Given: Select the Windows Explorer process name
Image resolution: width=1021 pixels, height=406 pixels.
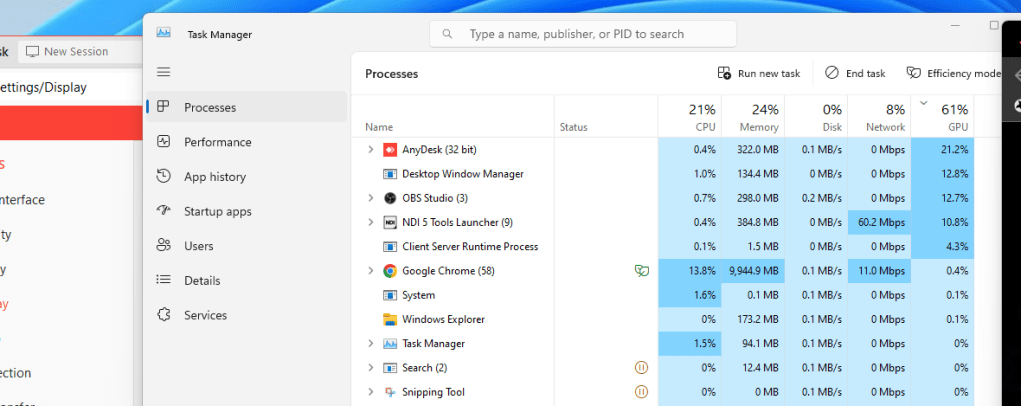Looking at the screenshot, I should click(443, 319).
